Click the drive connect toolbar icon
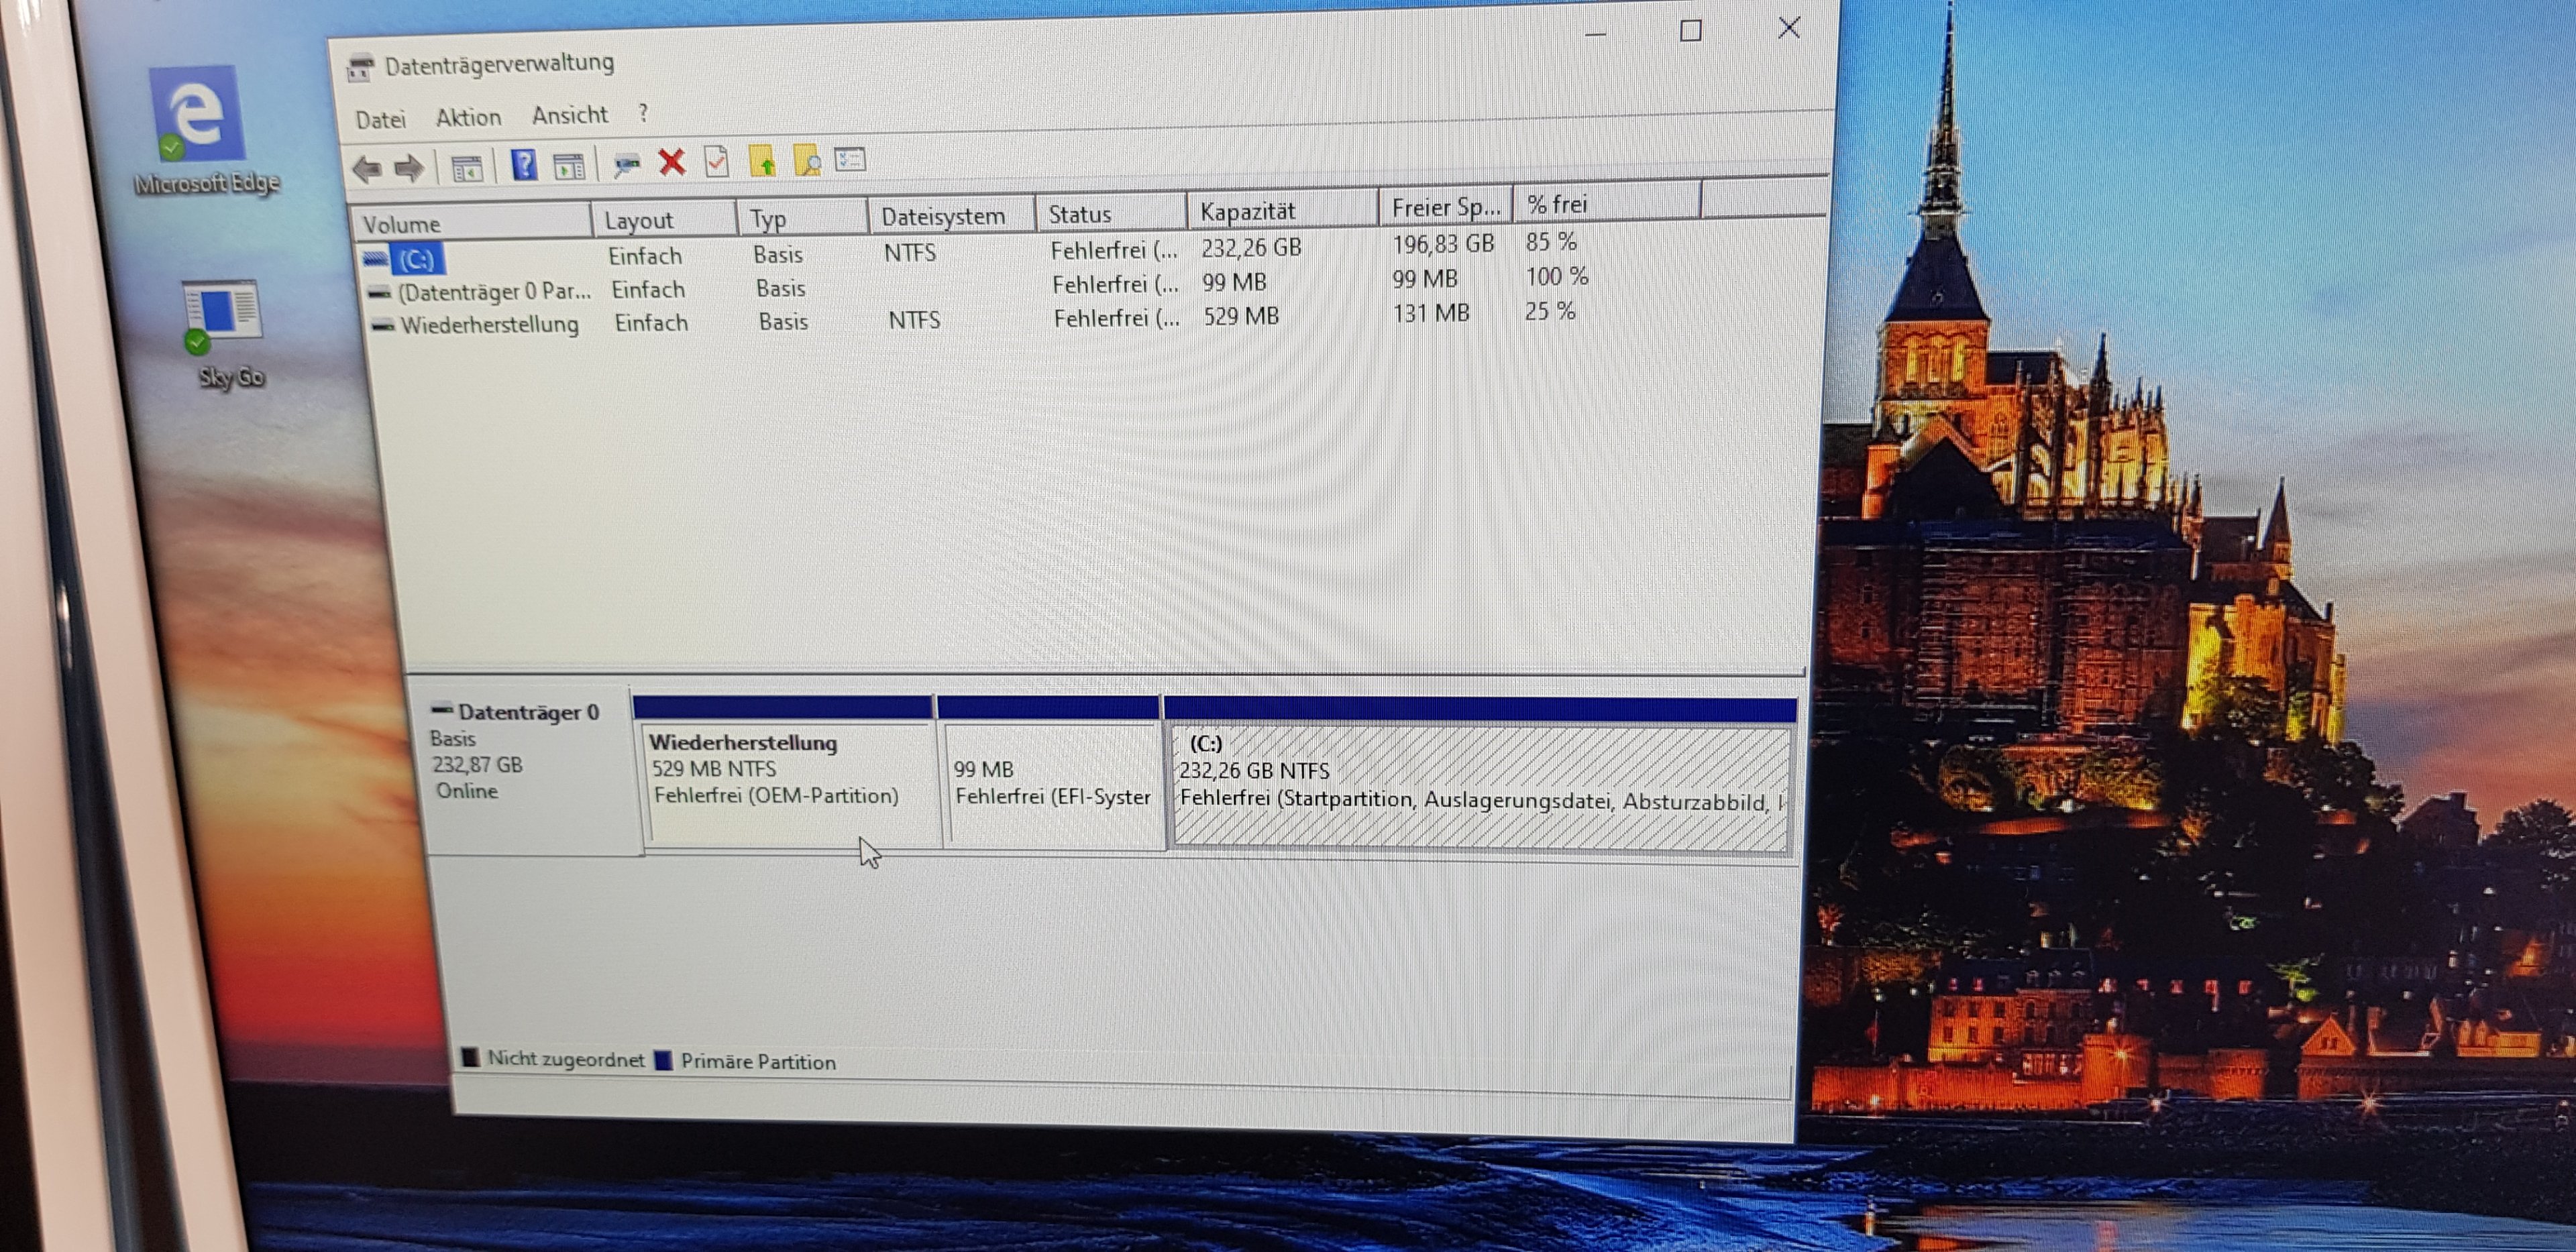The height and width of the screenshot is (1252, 2576). click(627, 164)
